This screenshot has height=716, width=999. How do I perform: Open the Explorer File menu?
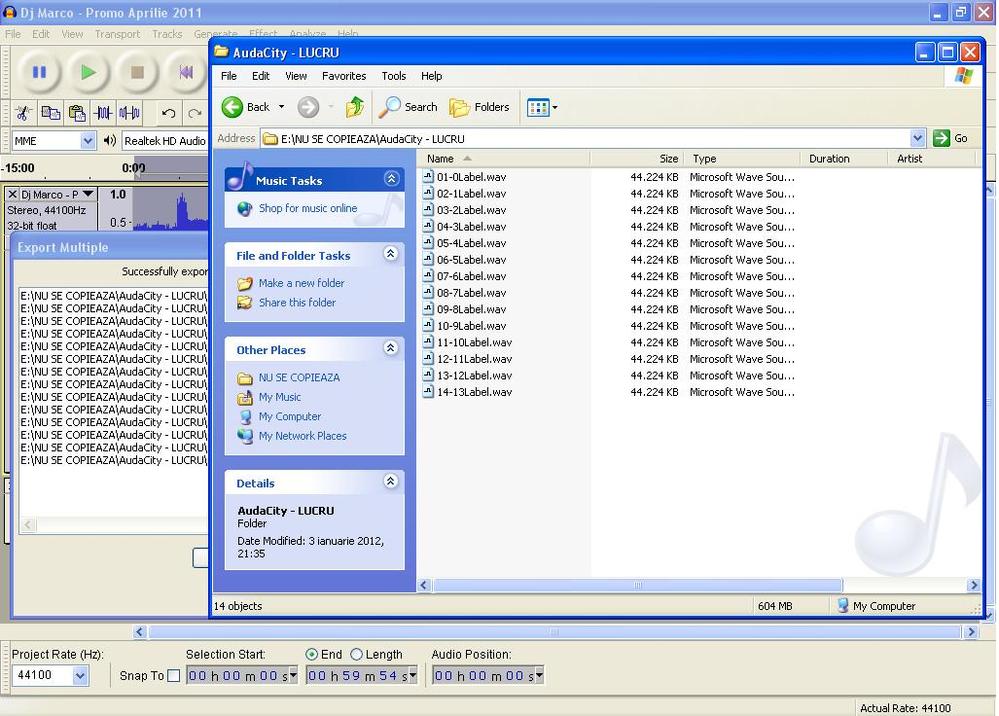pyautogui.click(x=229, y=76)
